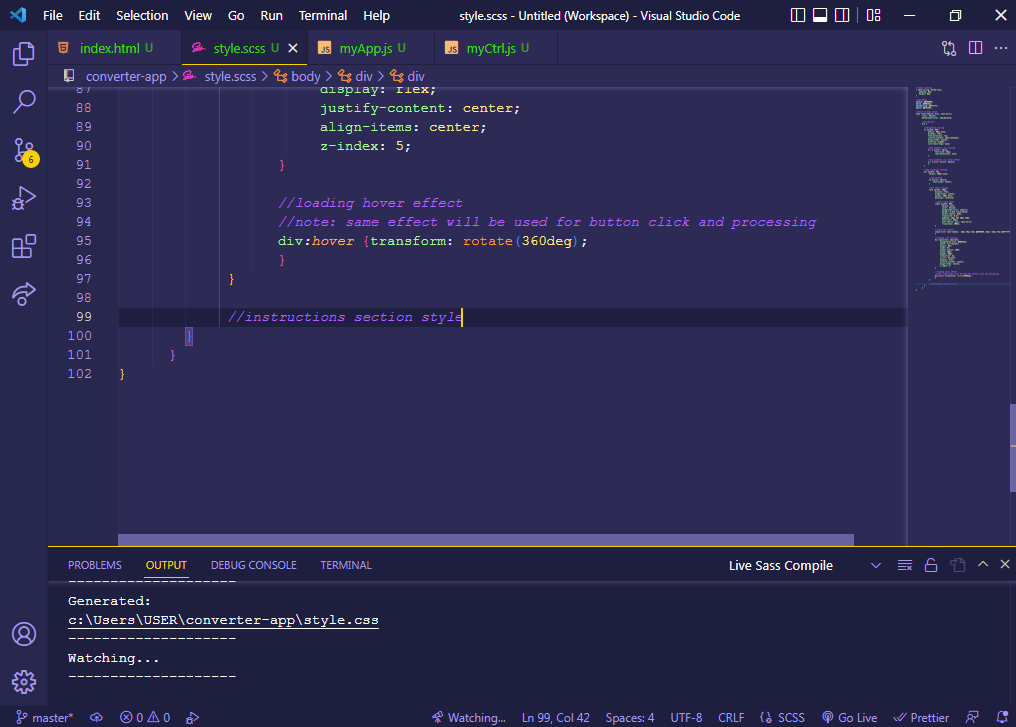
Task: Open the File menu
Action: coord(52,15)
